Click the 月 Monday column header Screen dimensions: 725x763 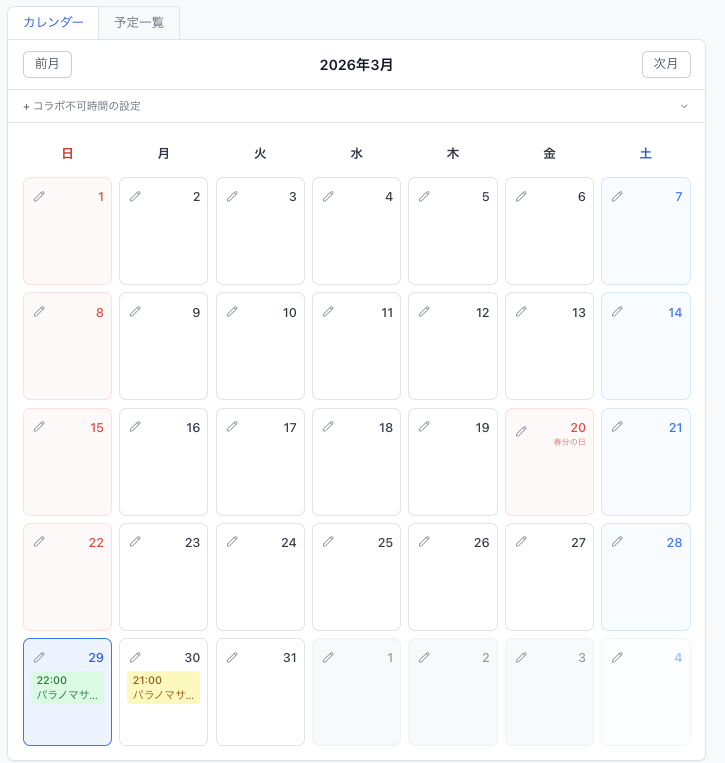click(163, 154)
